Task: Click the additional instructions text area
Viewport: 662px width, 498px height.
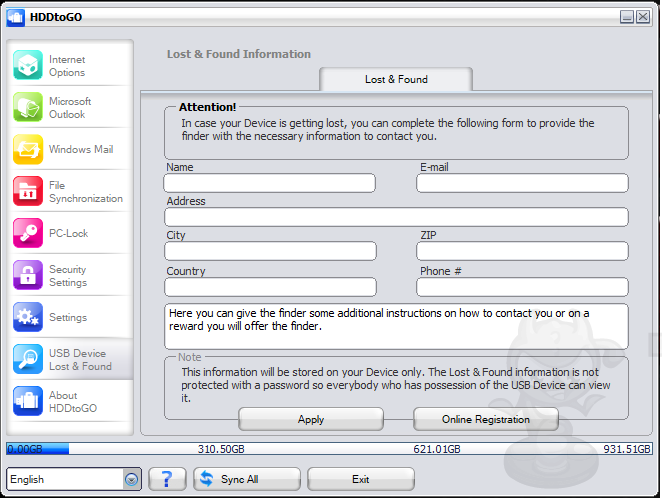Action: pos(396,326)
